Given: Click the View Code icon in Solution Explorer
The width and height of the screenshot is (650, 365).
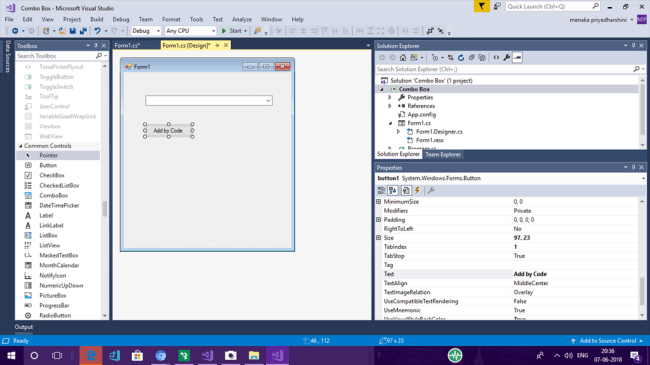Looking at the screenshot, I should click(x=496, y=58).
